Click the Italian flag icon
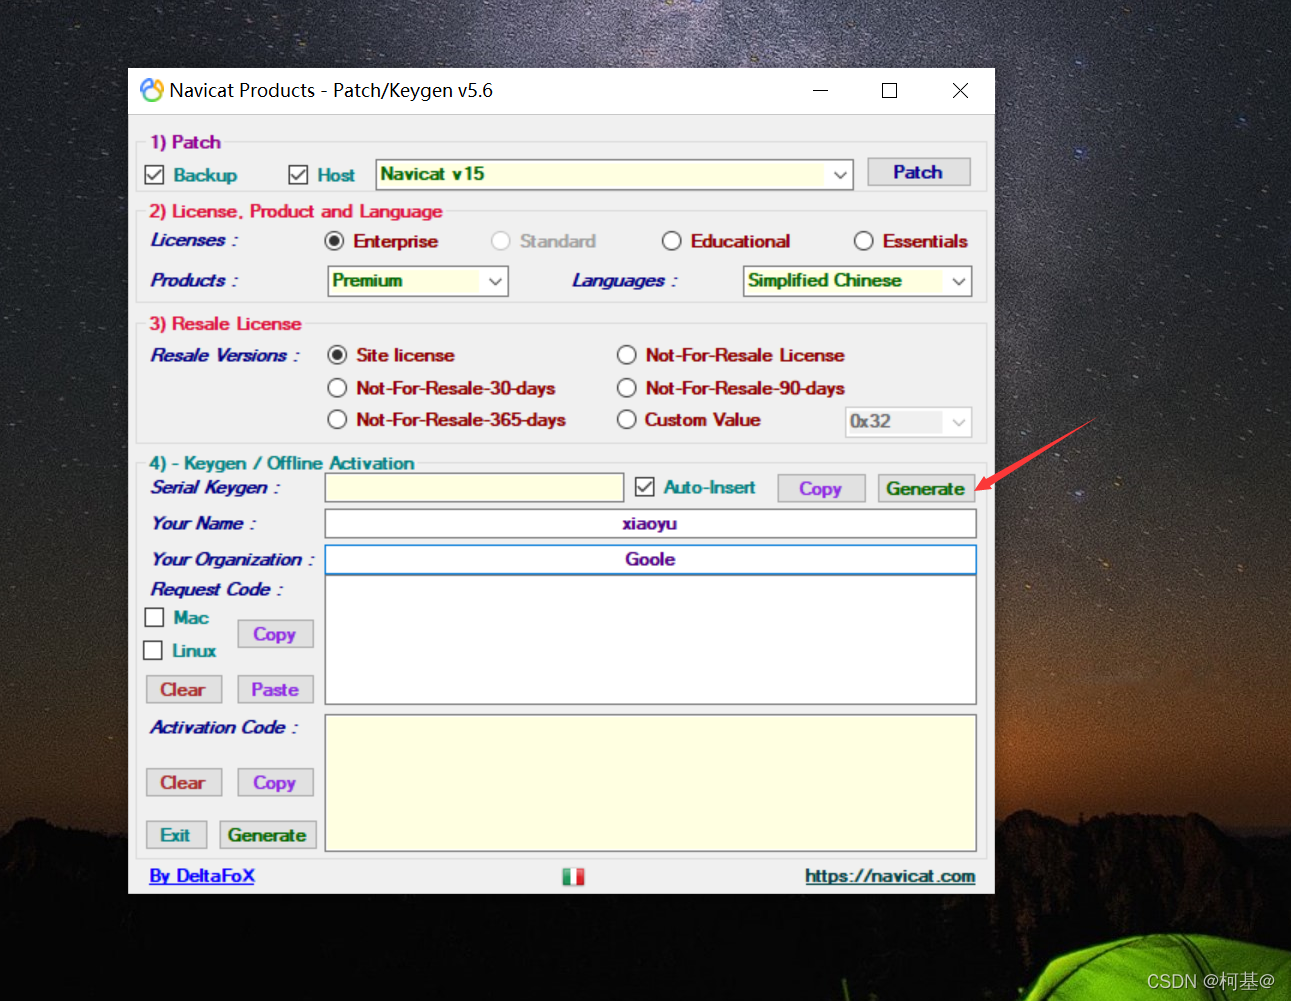The image size is (1291, 1001). tap(573, 877)
